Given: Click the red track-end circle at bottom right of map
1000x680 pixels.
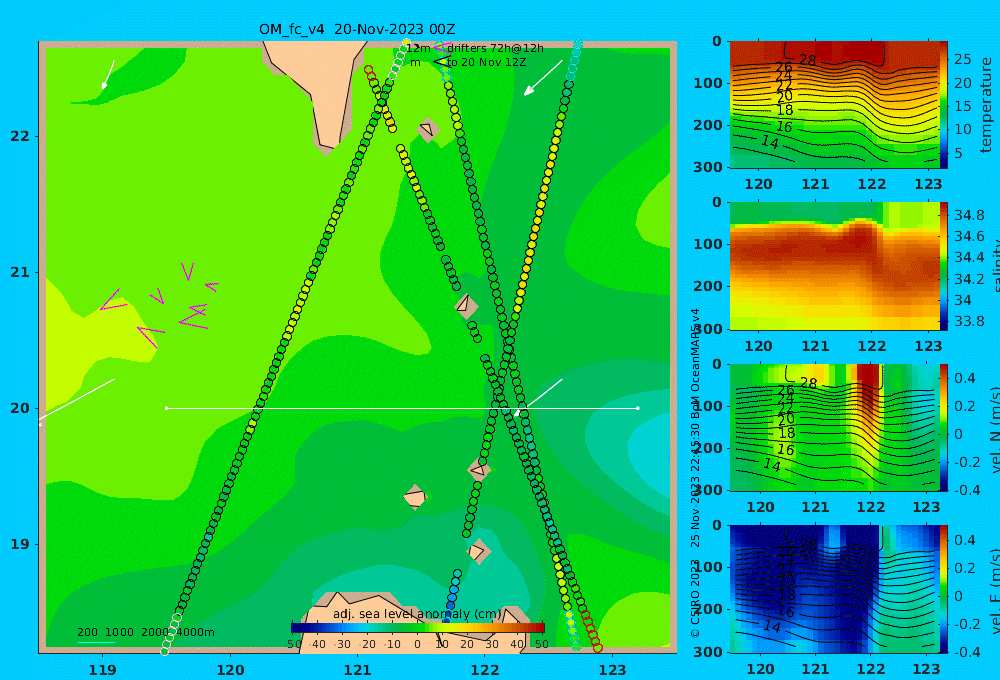Looking at the screenshot, I should (x=598, y=647).
